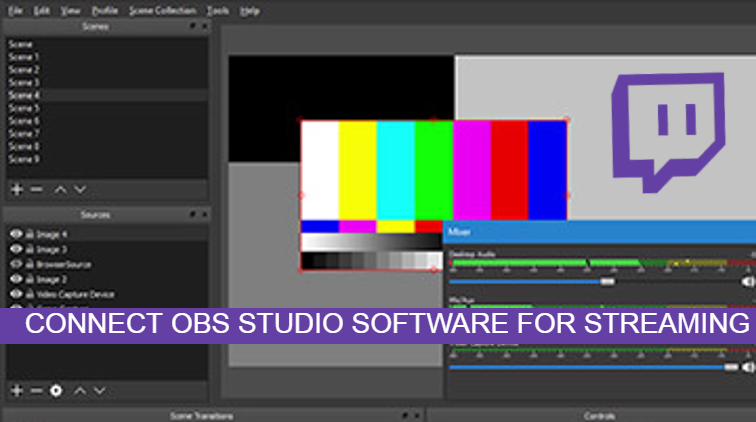This screenshot has width=756, height=422.
Task: Select Scene 2 in the list
Action: tap(107, 70)
